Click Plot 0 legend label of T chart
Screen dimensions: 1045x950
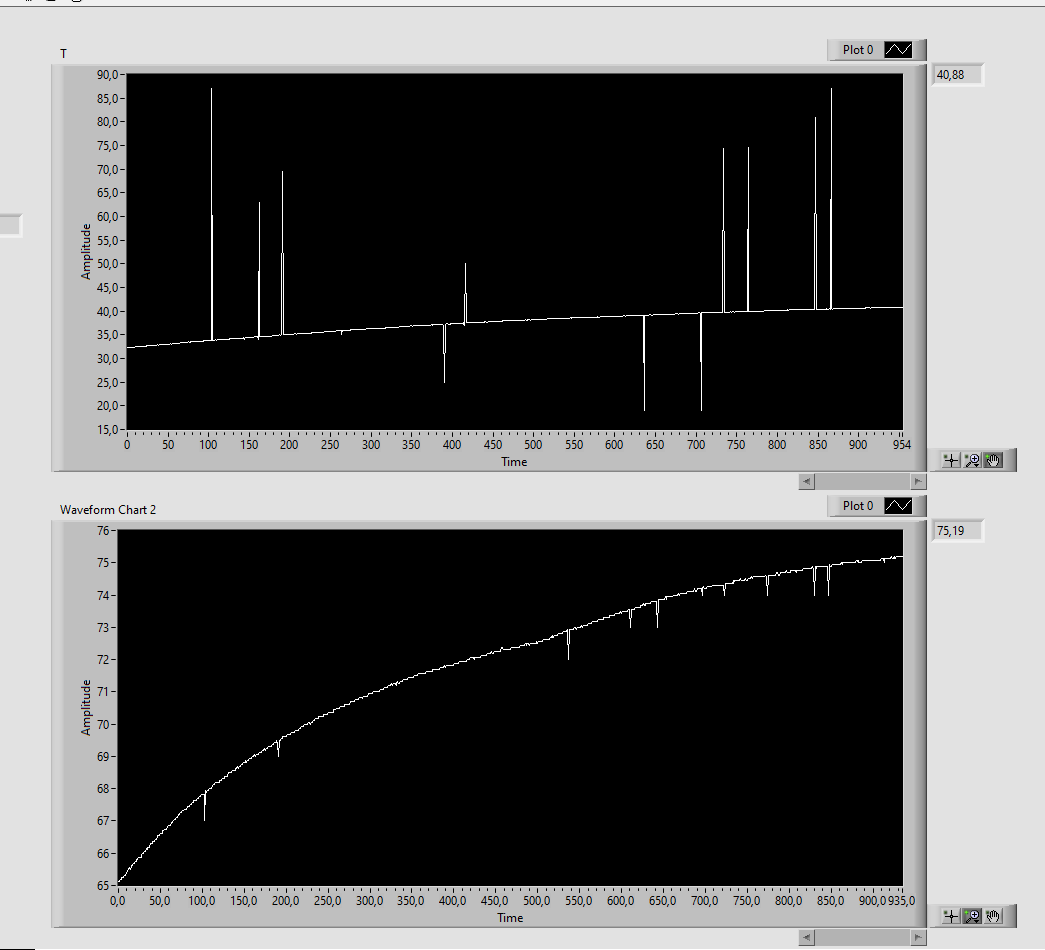click(x=857, y=50)
